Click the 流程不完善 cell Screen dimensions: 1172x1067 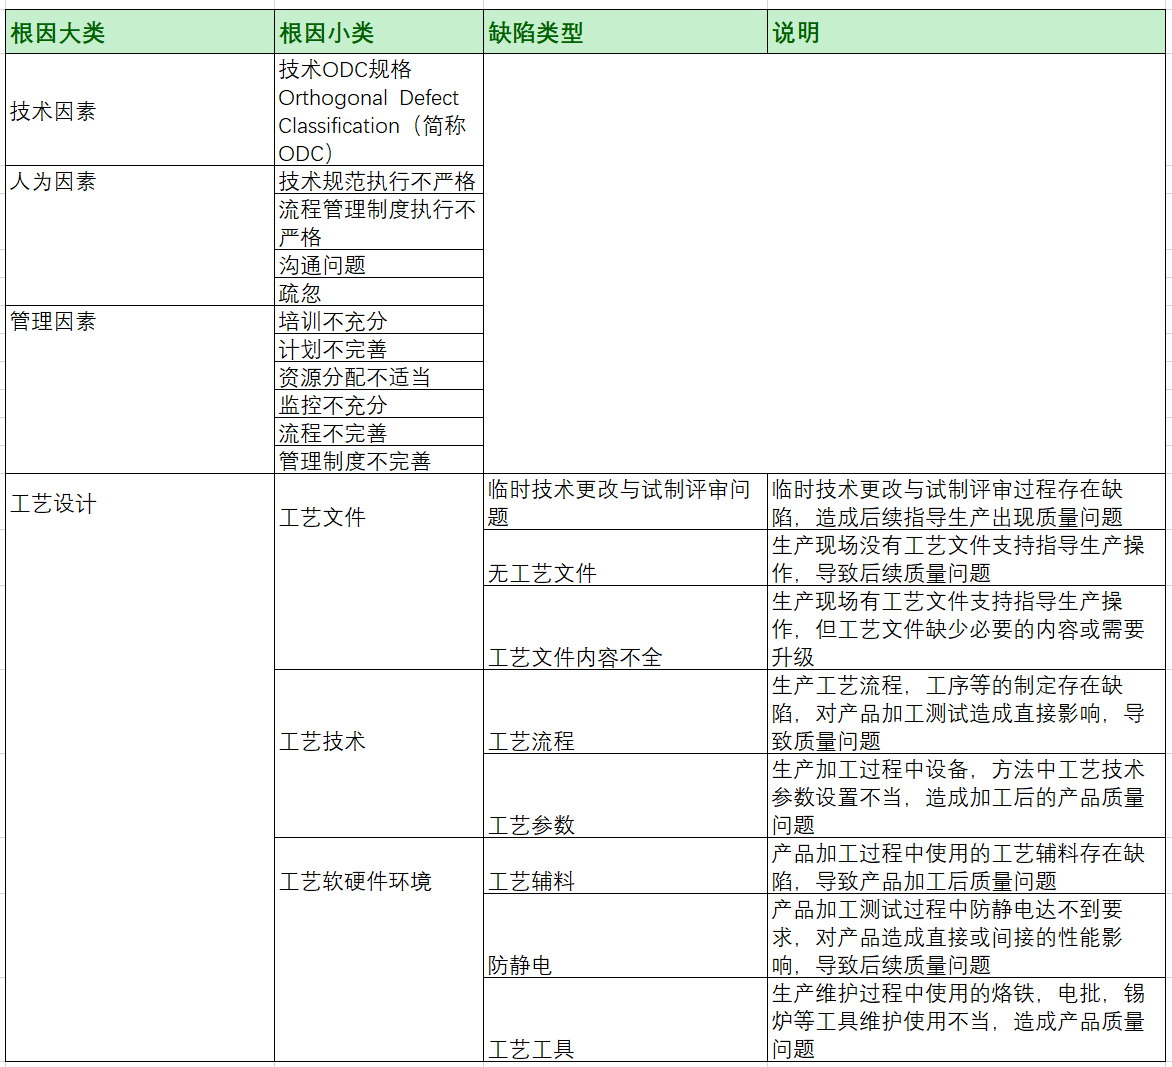coord(379,432)
